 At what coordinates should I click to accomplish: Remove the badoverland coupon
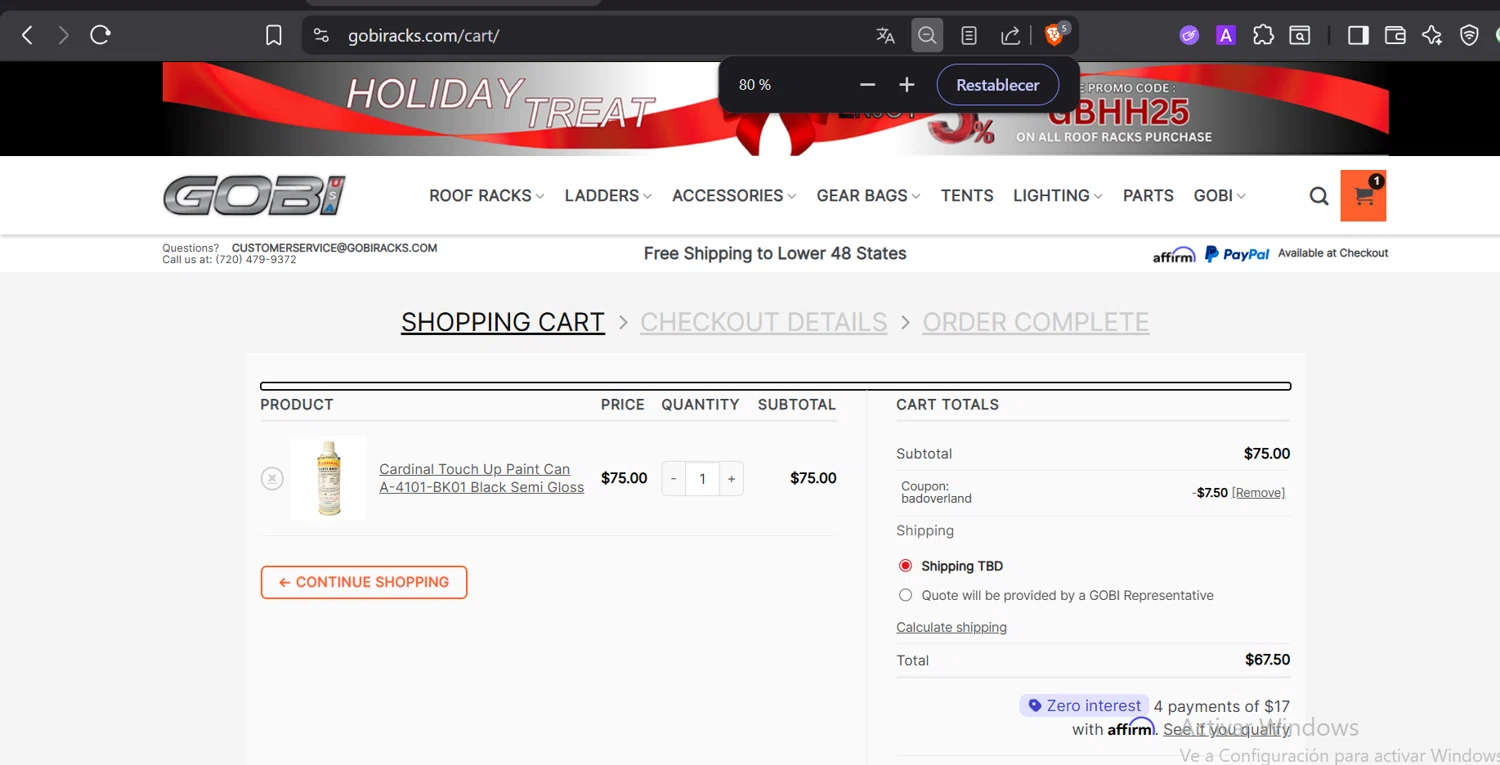[x=1258, y=493]
